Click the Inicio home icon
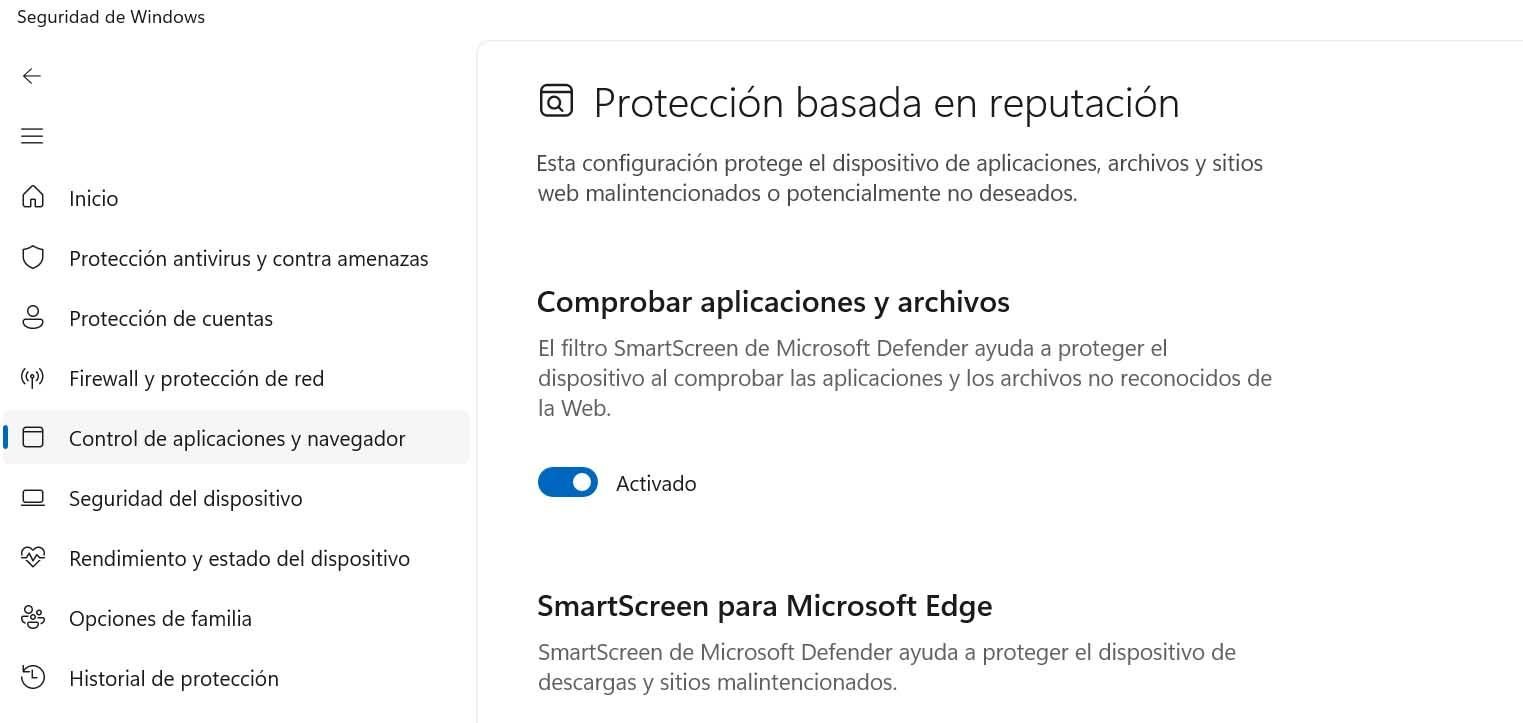 [33, 197]
